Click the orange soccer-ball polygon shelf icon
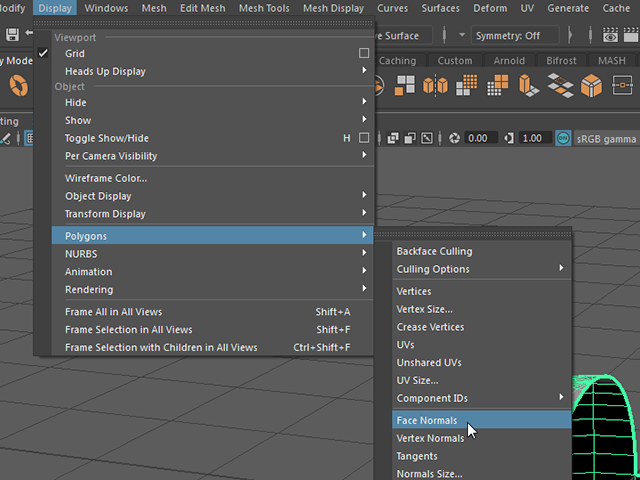This screenshot has width=640, height=480. pos(19,86)
